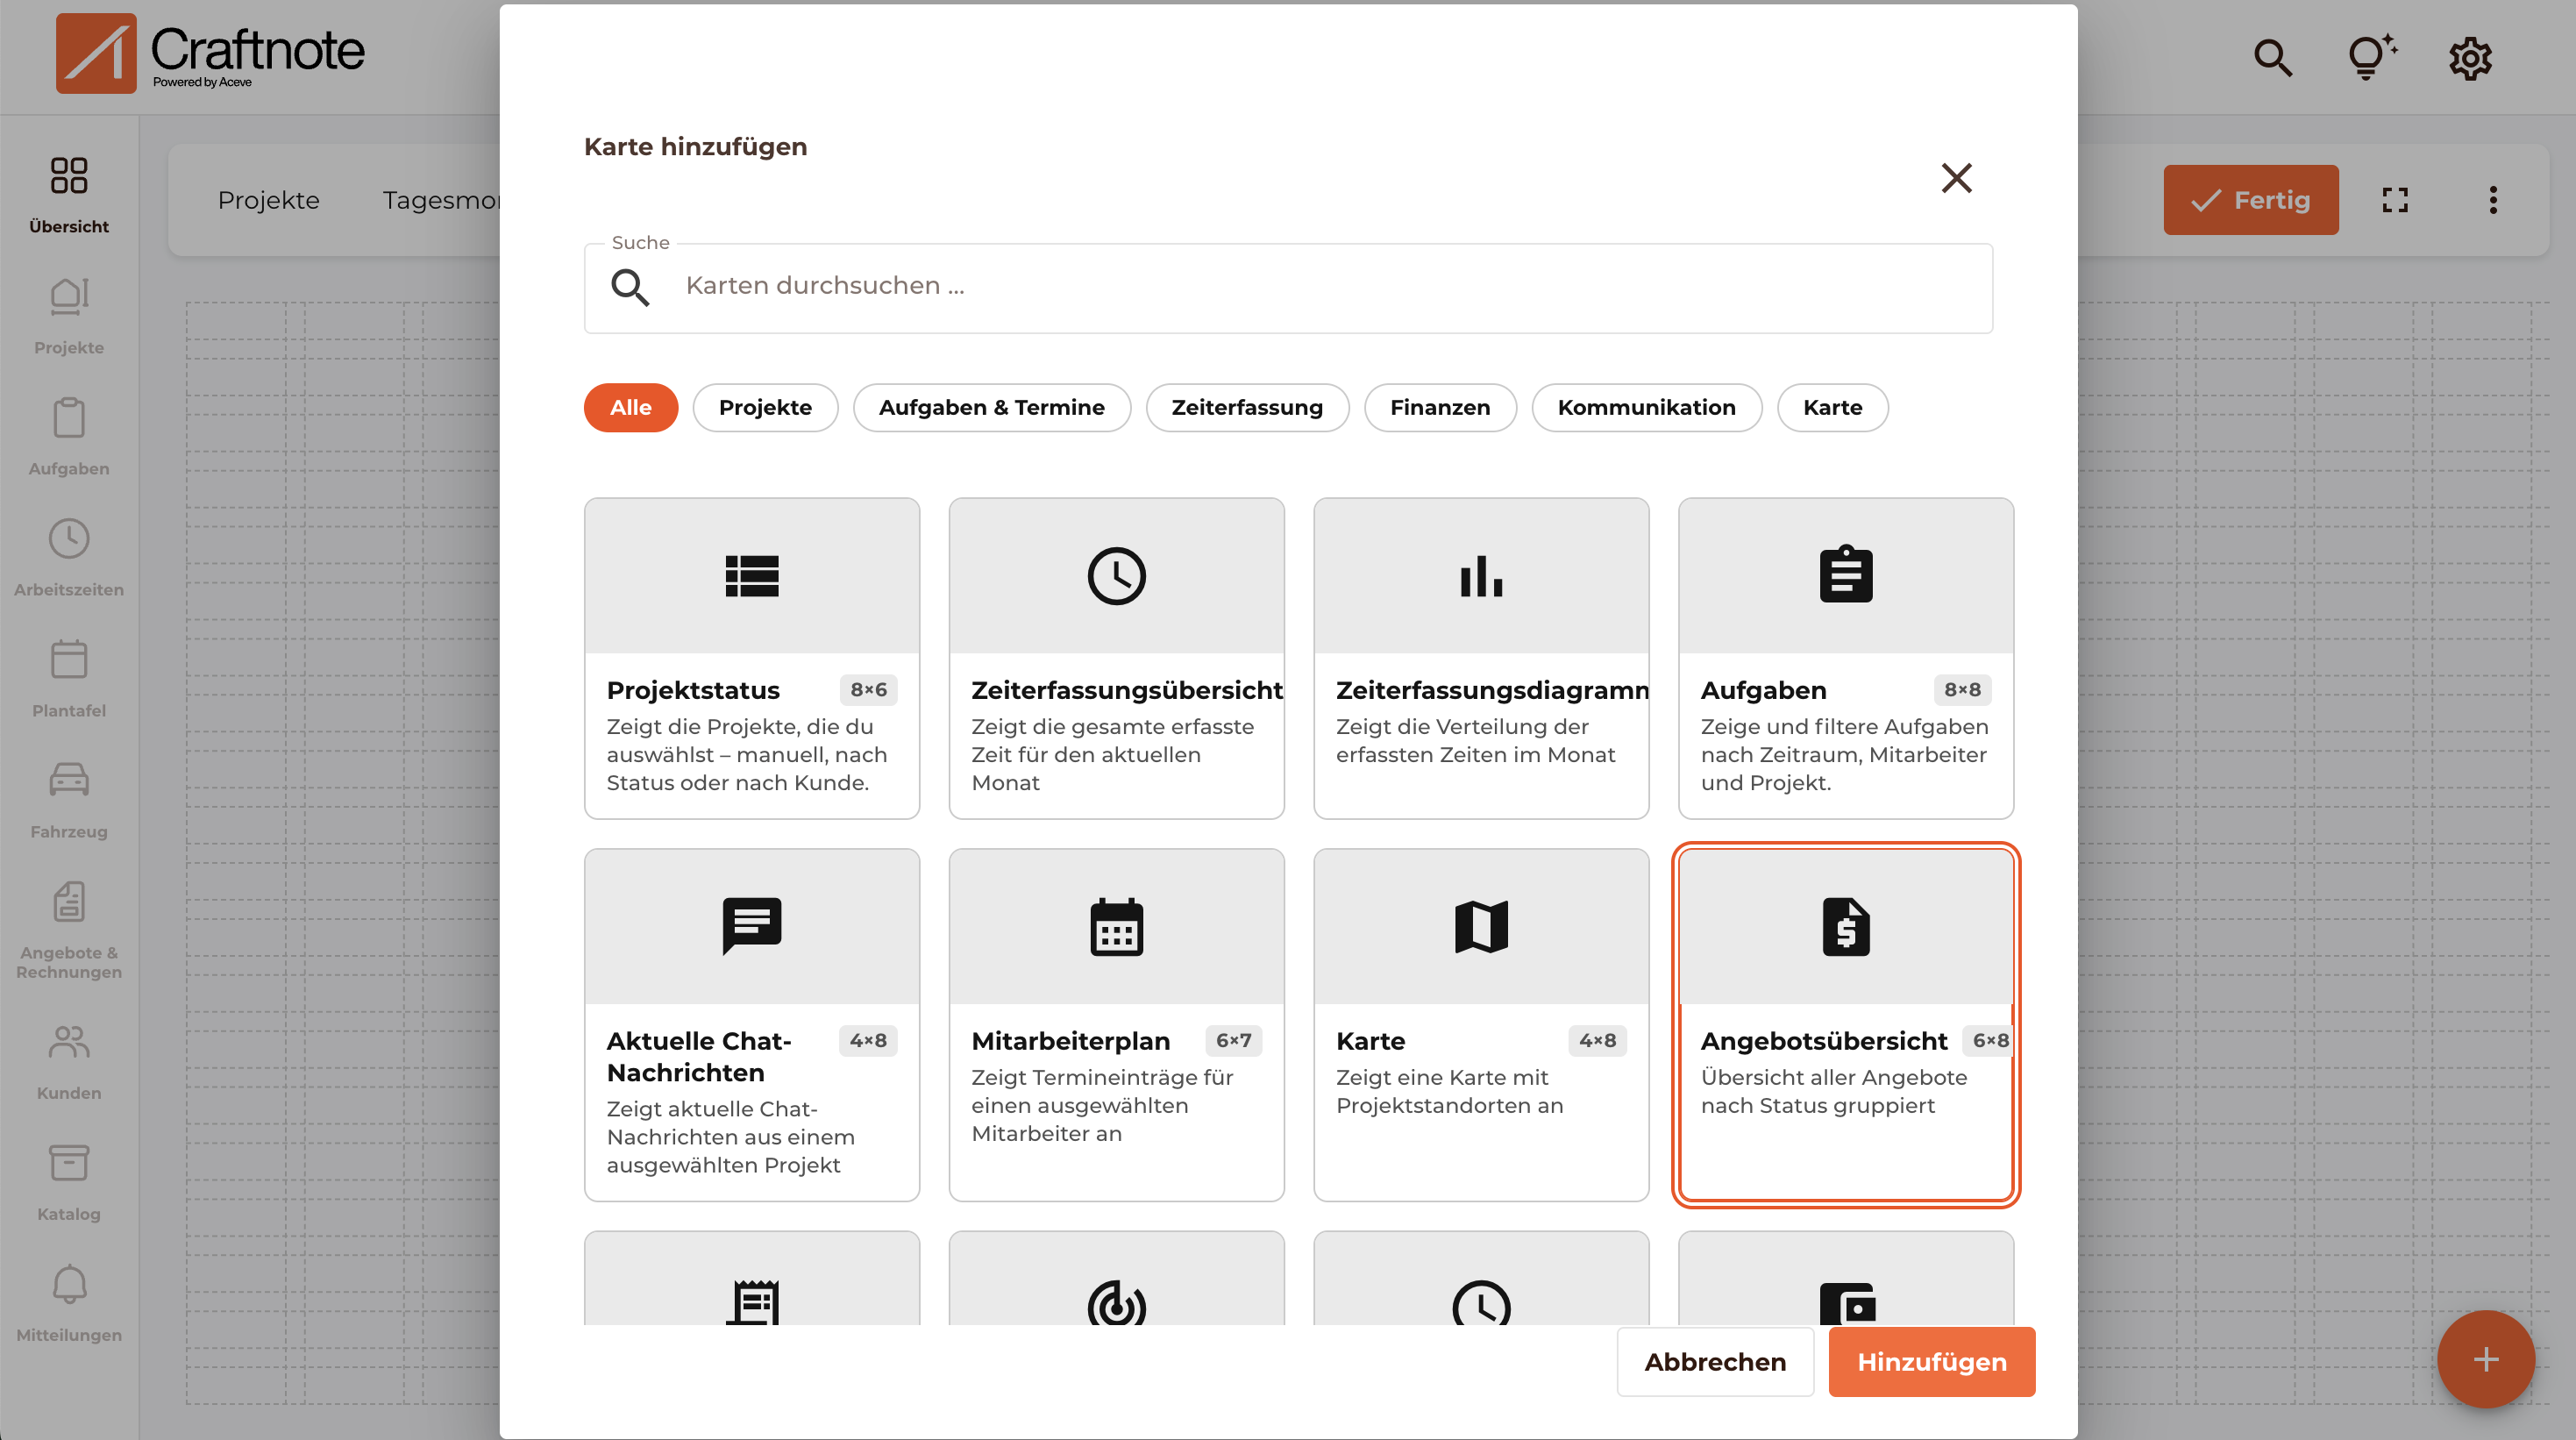Click the lightbulb tips icon
This screenshot has width=2576, height=1440.
pos(2371,58)
